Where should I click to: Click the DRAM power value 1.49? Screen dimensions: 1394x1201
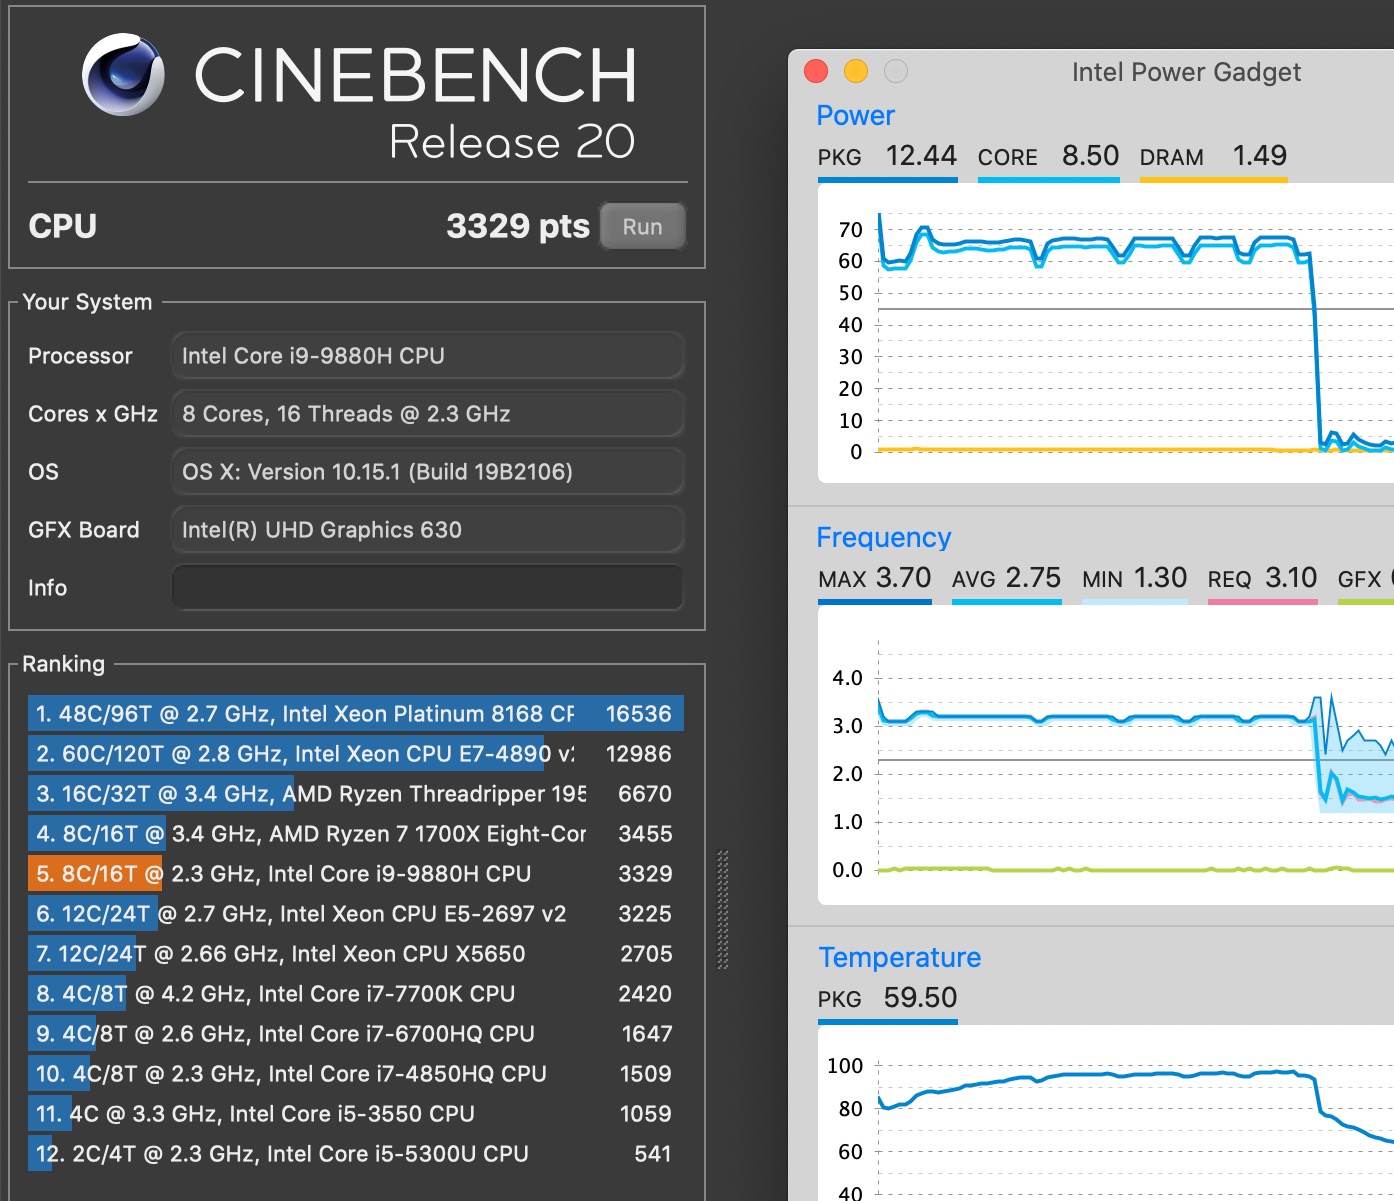pos(1259,156)
